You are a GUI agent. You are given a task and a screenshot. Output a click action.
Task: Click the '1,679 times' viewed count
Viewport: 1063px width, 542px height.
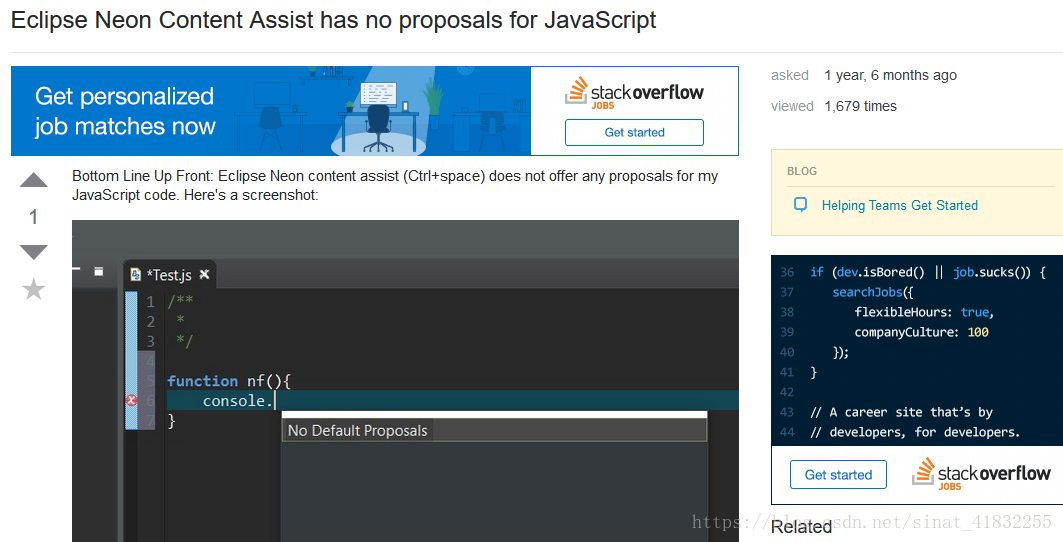tap(860, 107)
